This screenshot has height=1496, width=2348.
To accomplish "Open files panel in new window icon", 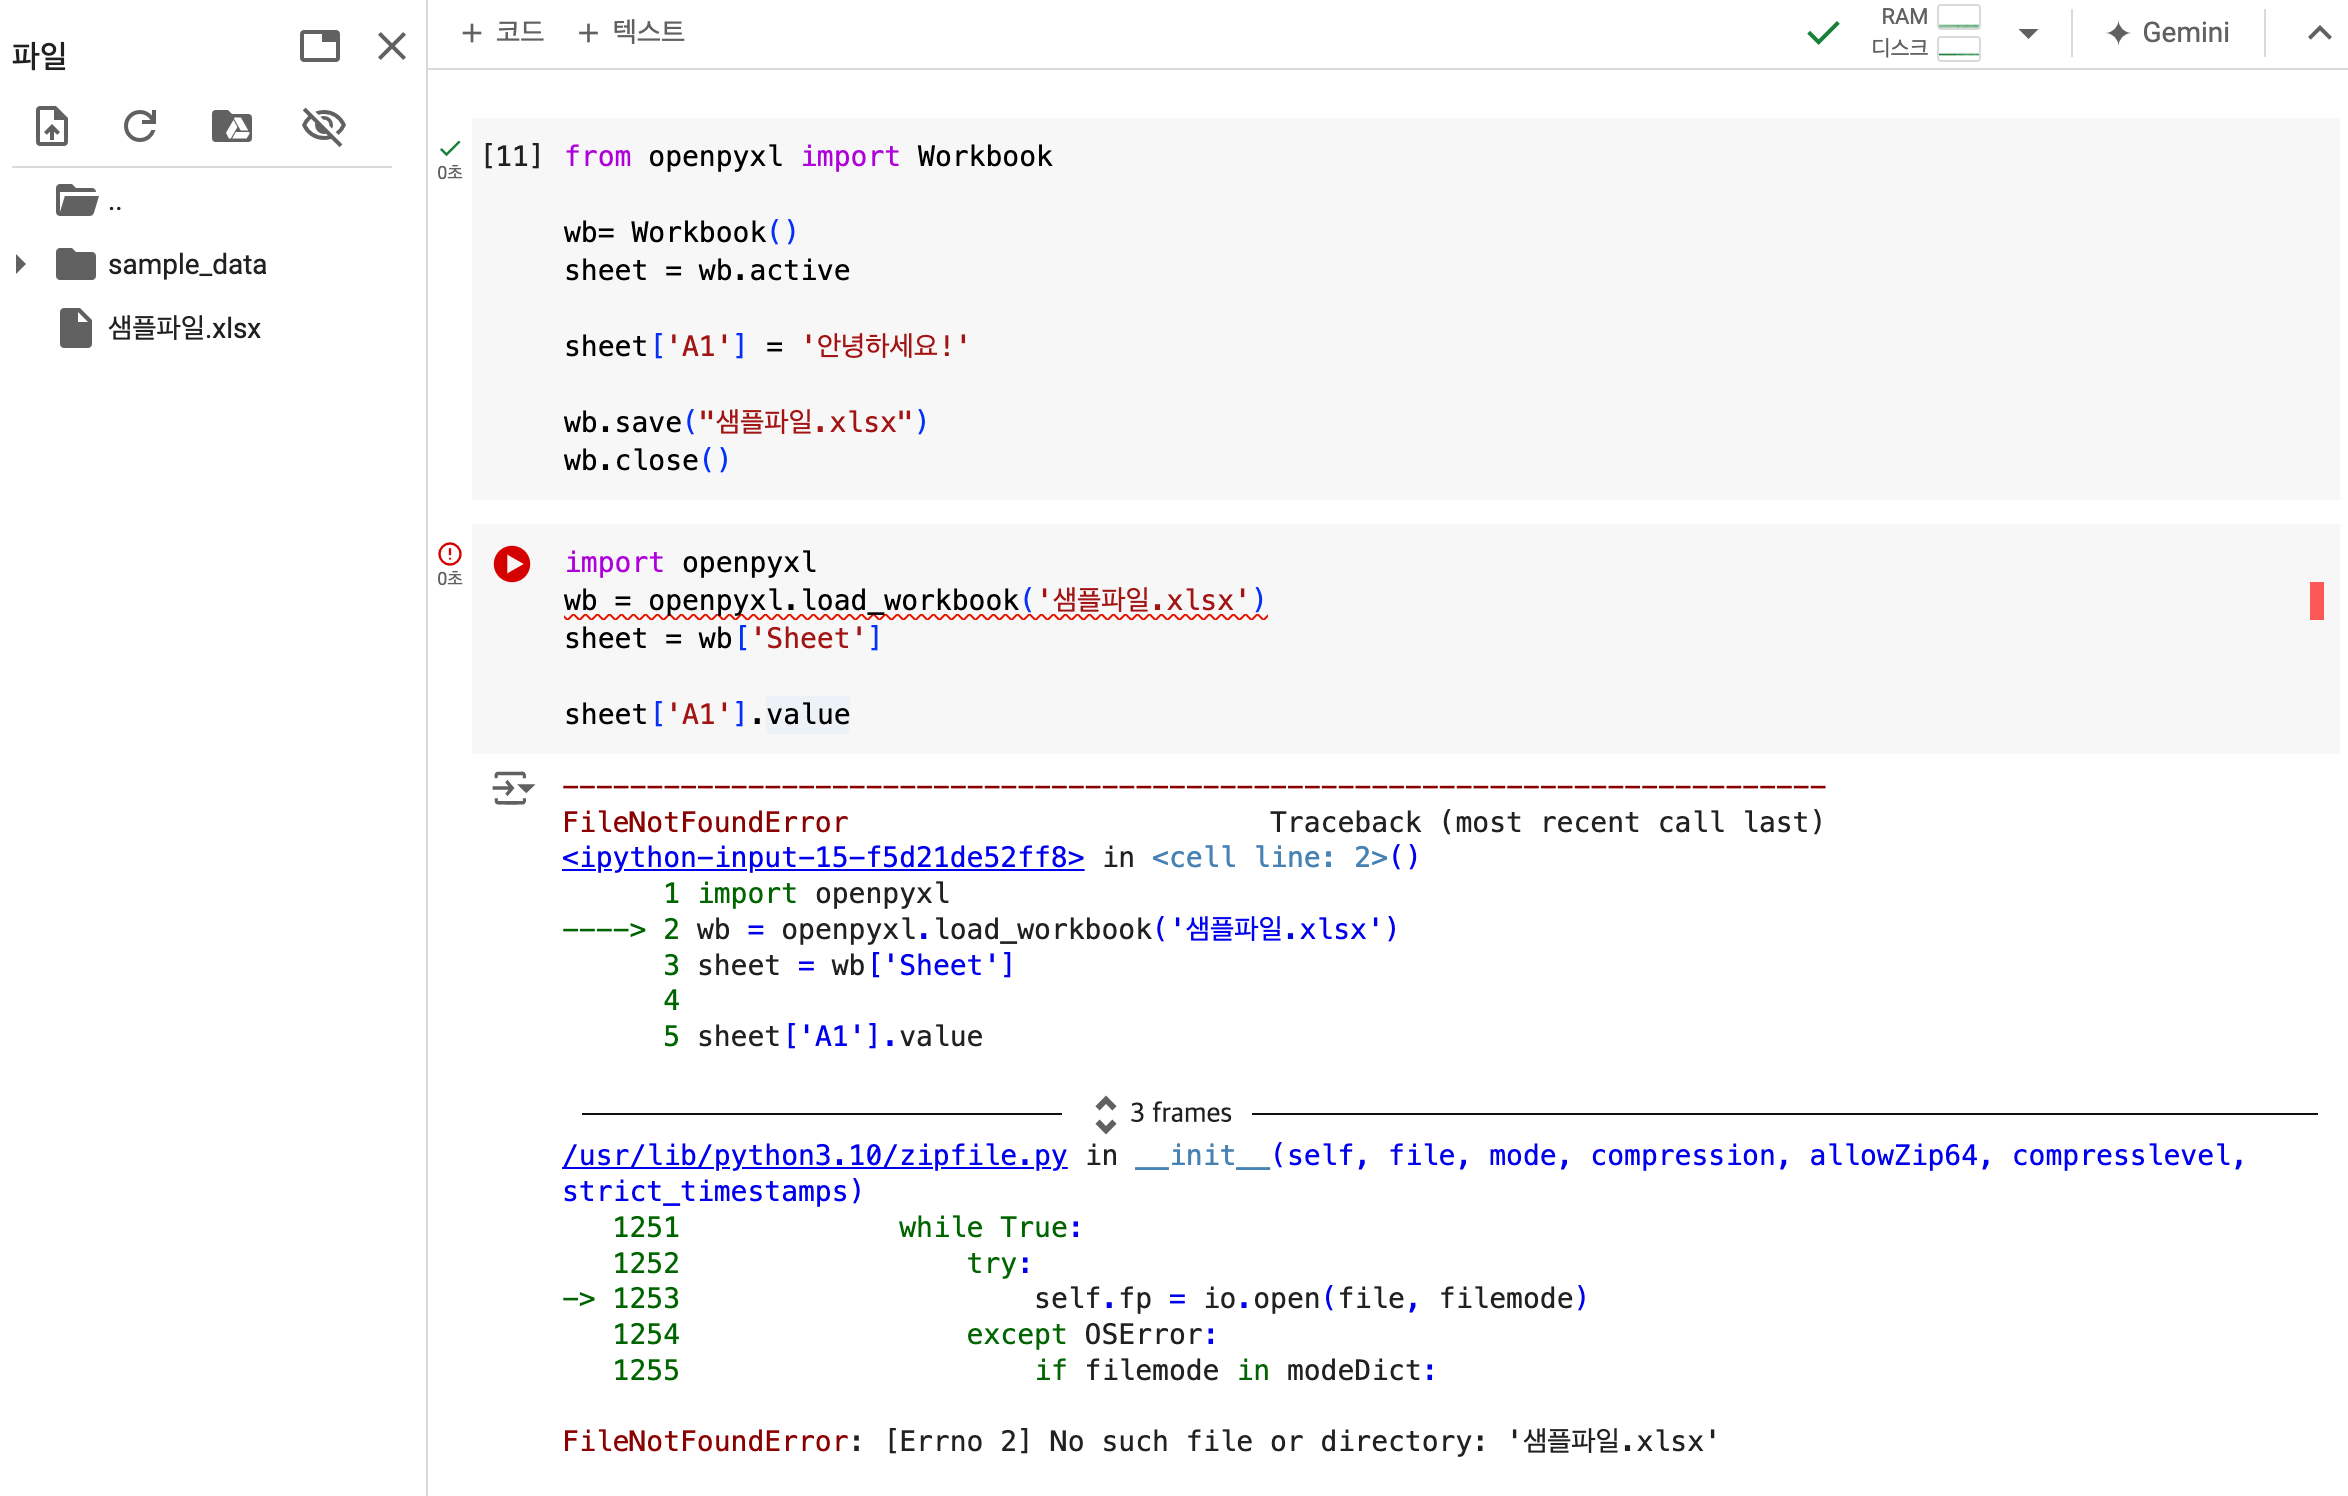I will pos(320,46).
